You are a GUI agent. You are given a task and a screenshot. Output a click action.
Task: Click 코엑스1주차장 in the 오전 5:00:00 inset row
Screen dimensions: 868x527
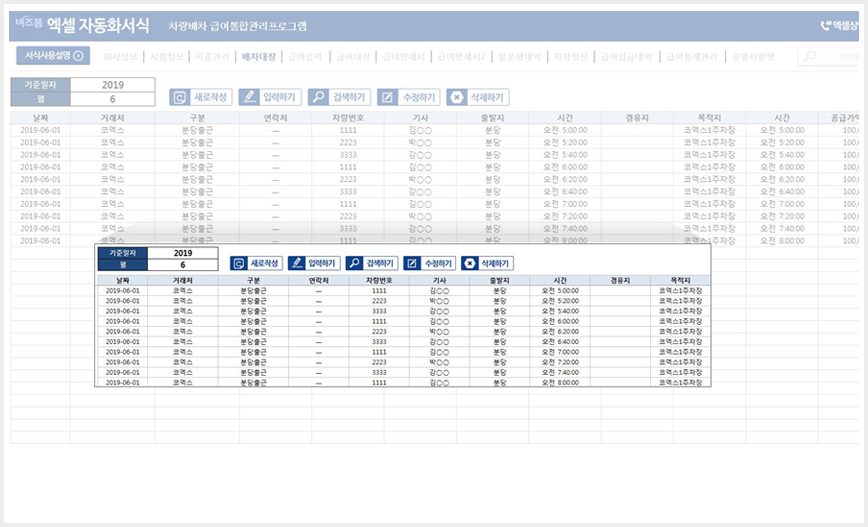680,291
